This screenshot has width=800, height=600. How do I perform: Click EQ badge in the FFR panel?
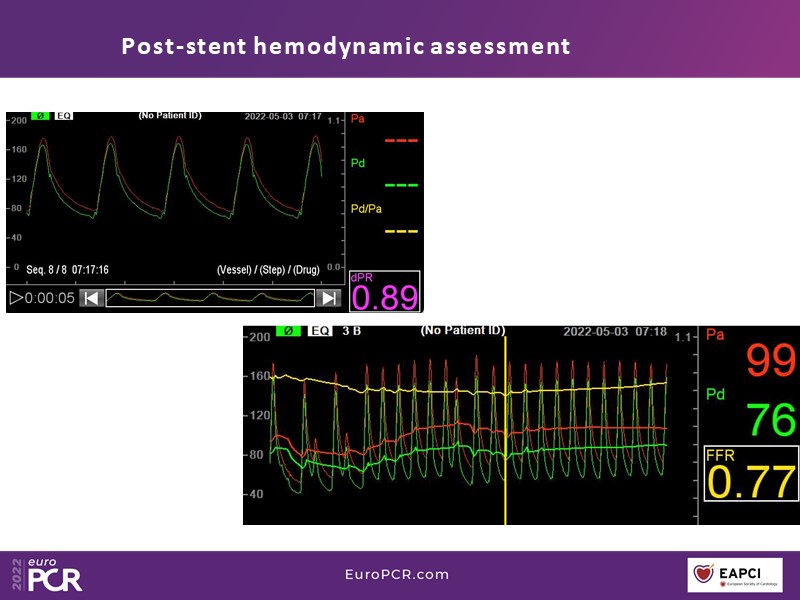point(321,331)
